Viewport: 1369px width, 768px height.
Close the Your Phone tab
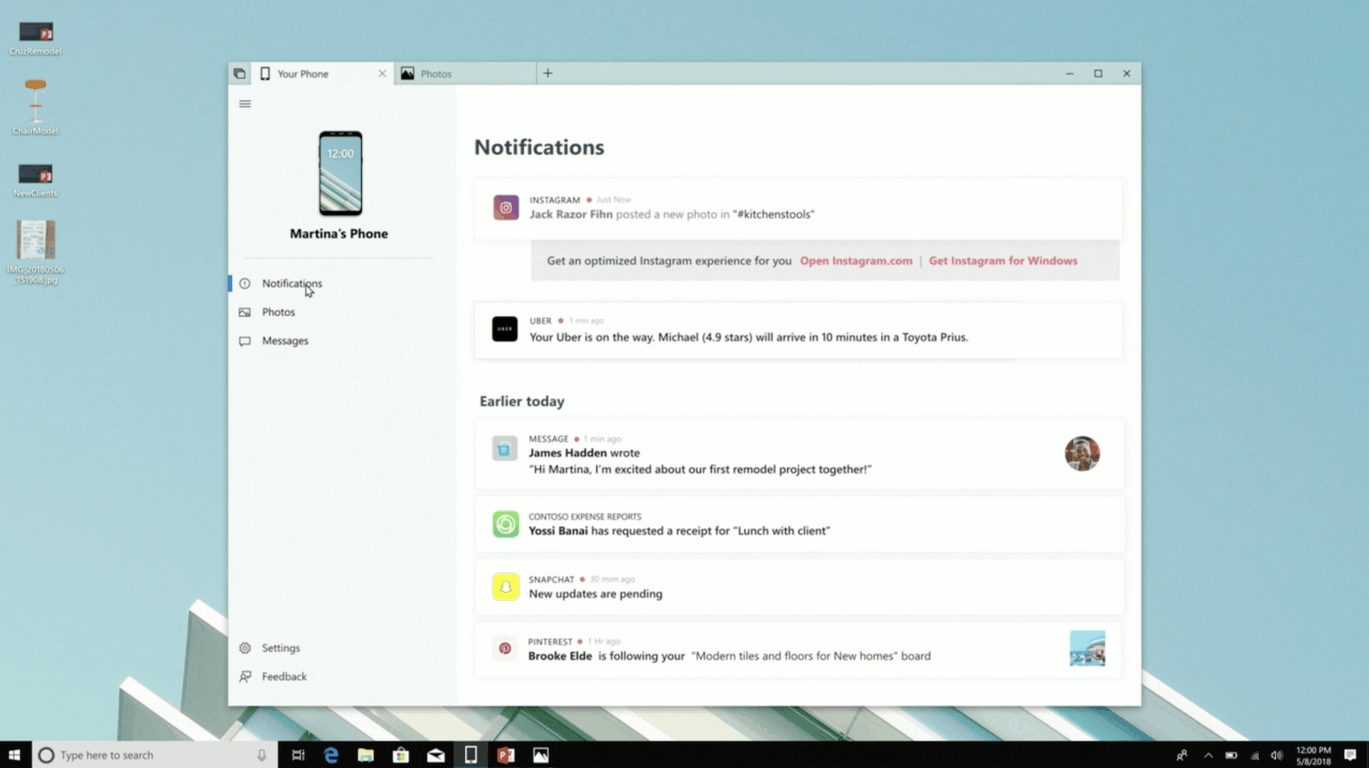pyautogui.click(x=382, y=74)
